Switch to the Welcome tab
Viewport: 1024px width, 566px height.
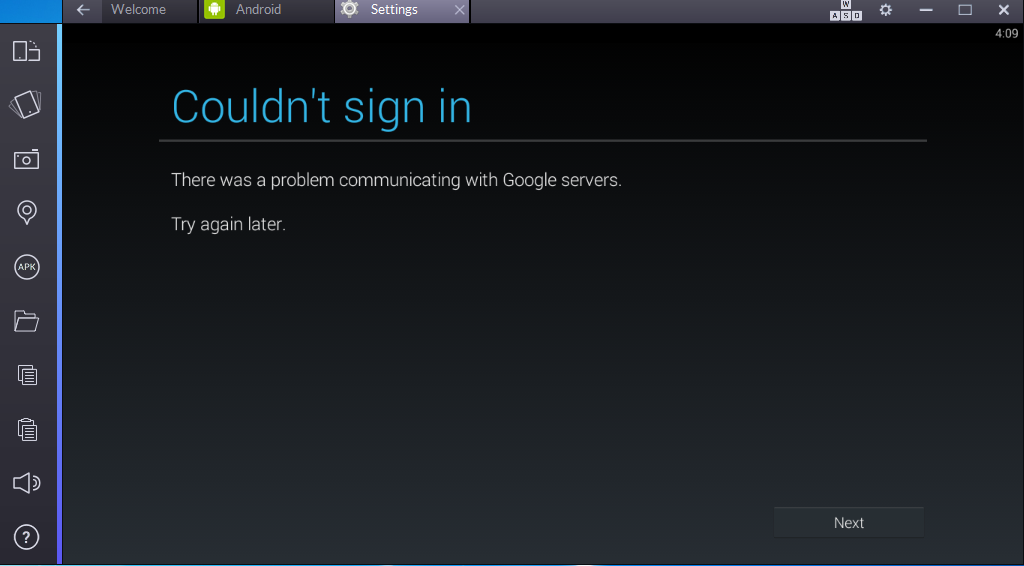coord(150,10)
